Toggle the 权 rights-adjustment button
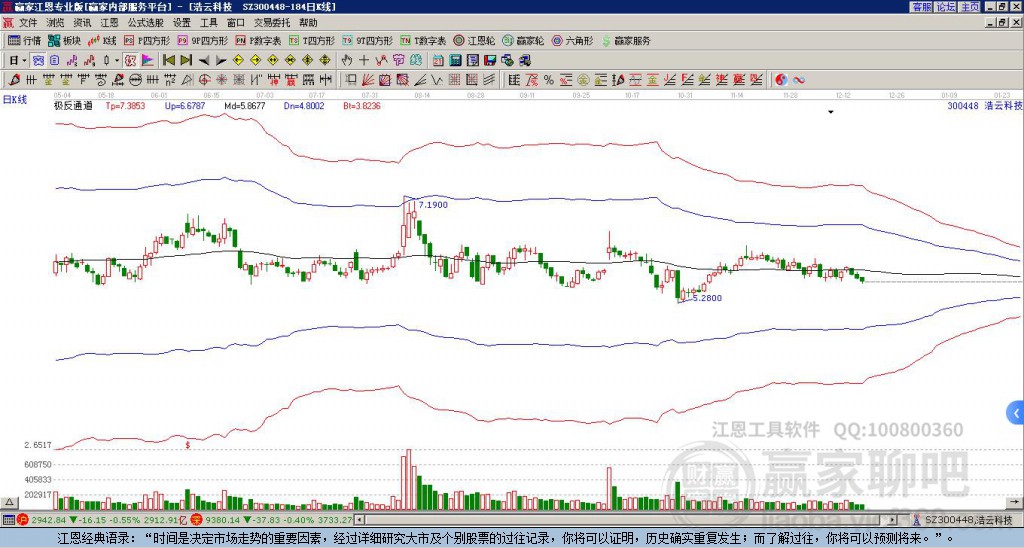Viewport: 1024px width, 548px height. pyautogui.click(x=130, y=61)
